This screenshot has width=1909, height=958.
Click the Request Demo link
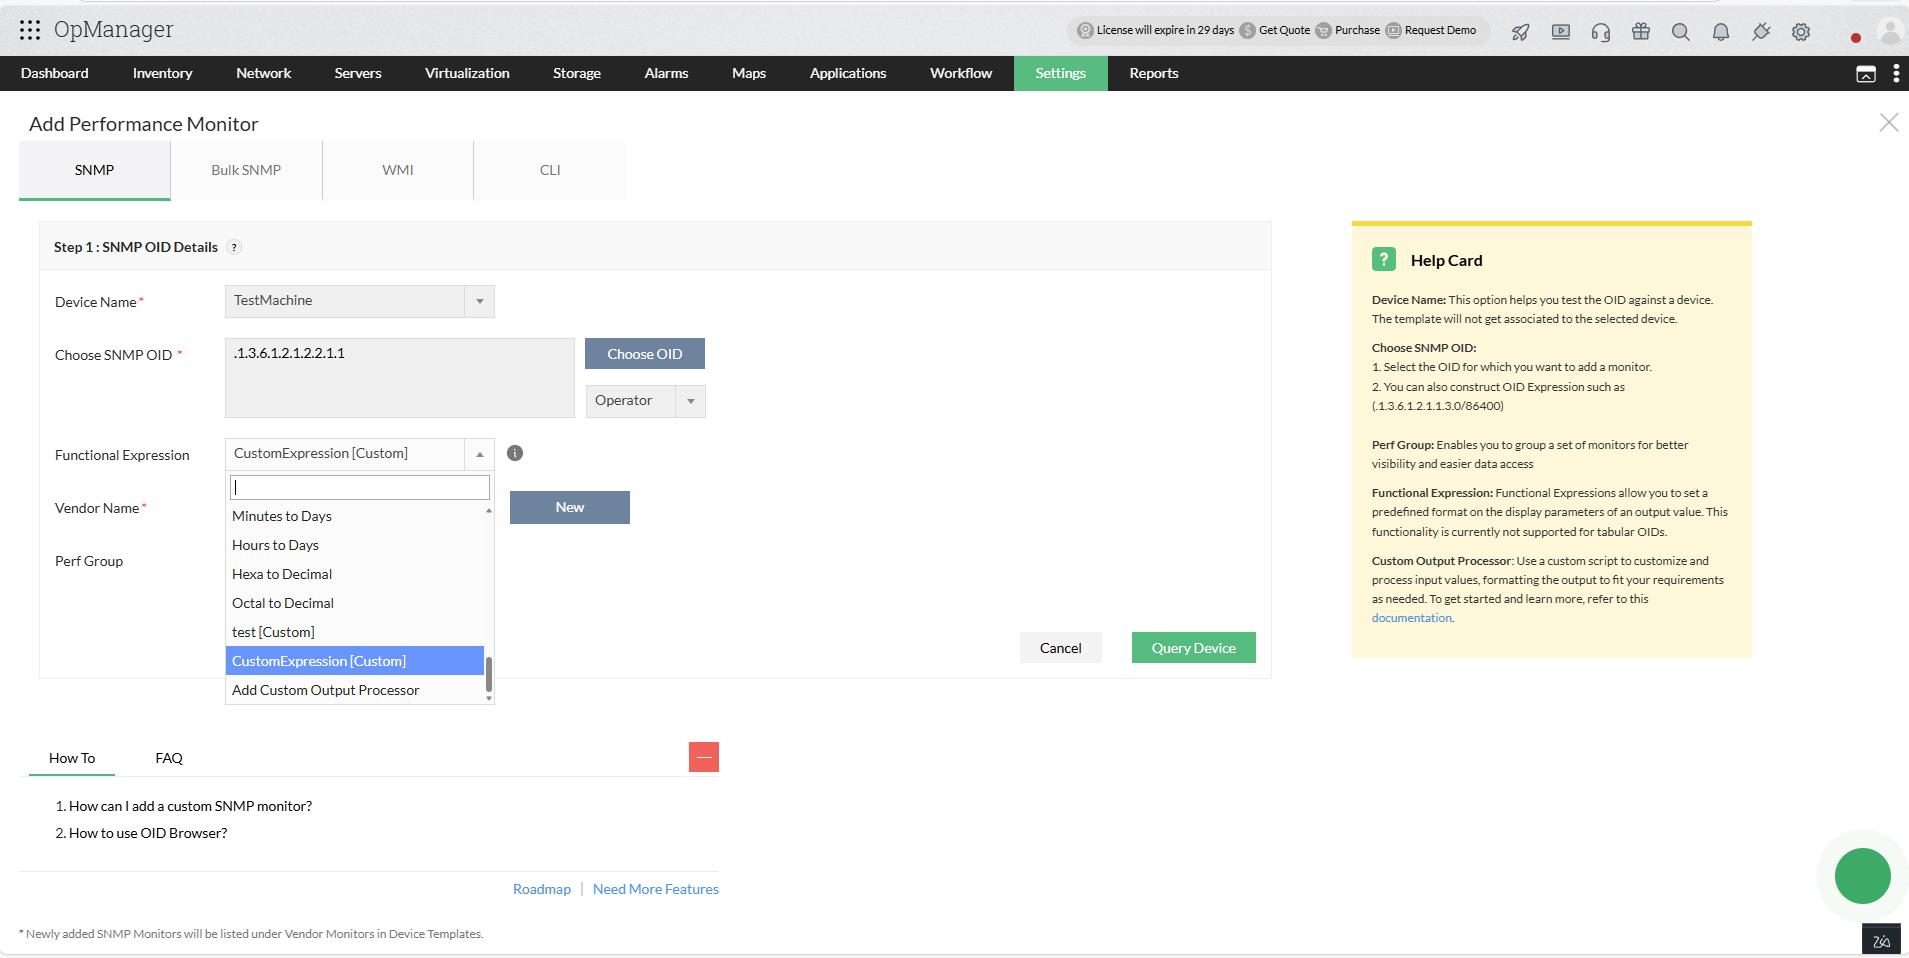click(1431, 30)
